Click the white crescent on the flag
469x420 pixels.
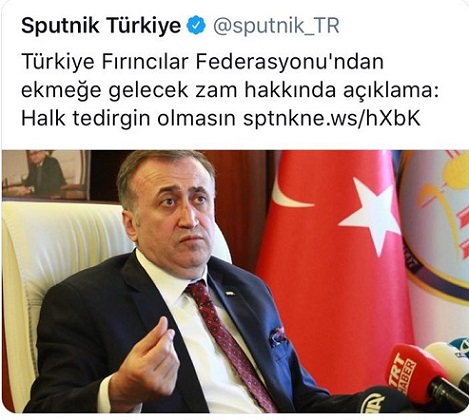291,190
